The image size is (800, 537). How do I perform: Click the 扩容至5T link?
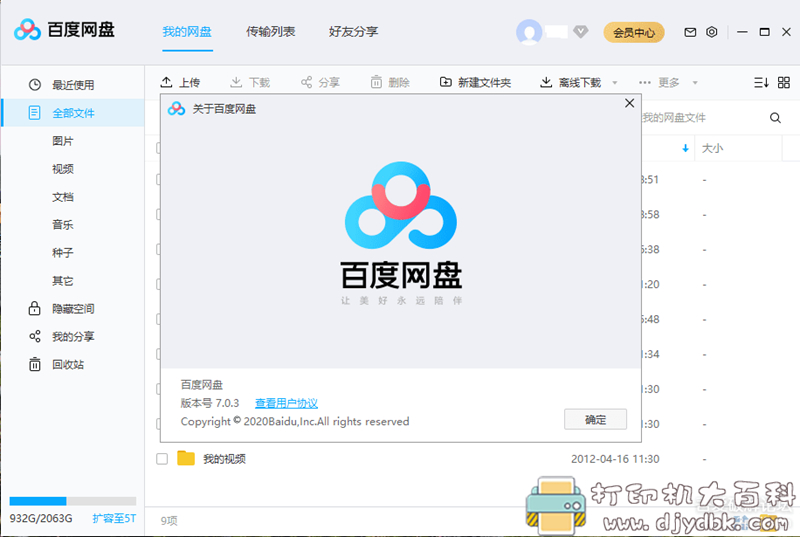[x=114, y=518]
